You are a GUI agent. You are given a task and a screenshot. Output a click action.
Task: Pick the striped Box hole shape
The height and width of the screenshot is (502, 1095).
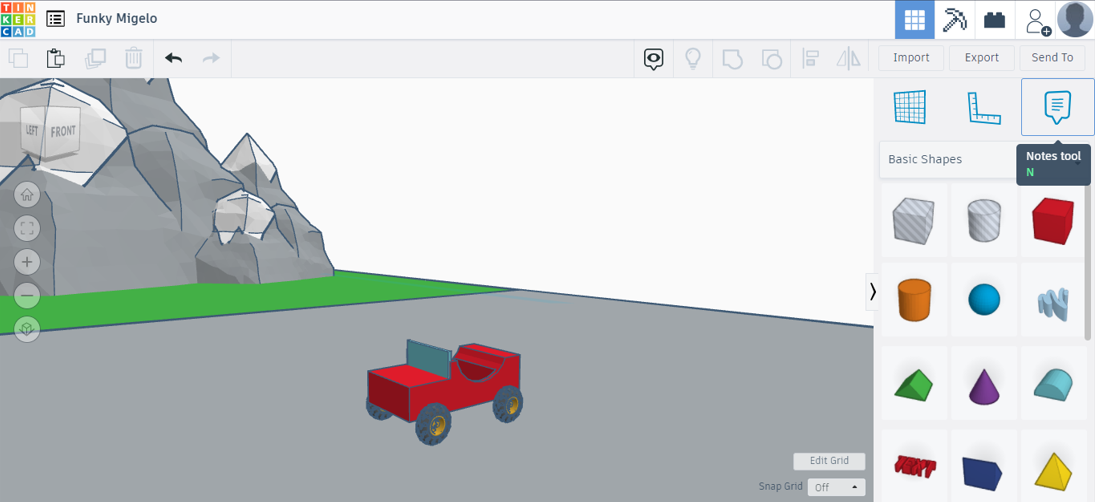click(x=913, y=220)
